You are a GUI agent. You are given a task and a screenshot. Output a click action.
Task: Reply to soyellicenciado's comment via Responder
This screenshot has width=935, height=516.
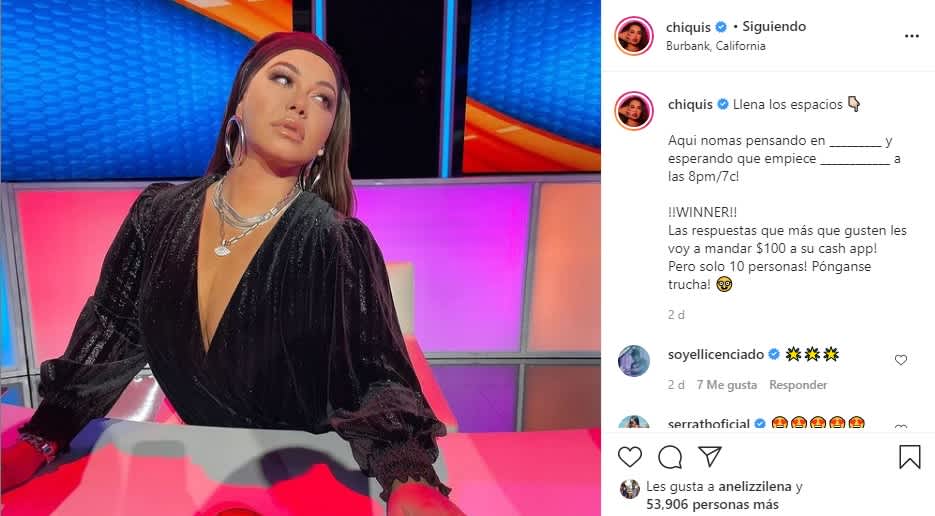tap(798, 385)
